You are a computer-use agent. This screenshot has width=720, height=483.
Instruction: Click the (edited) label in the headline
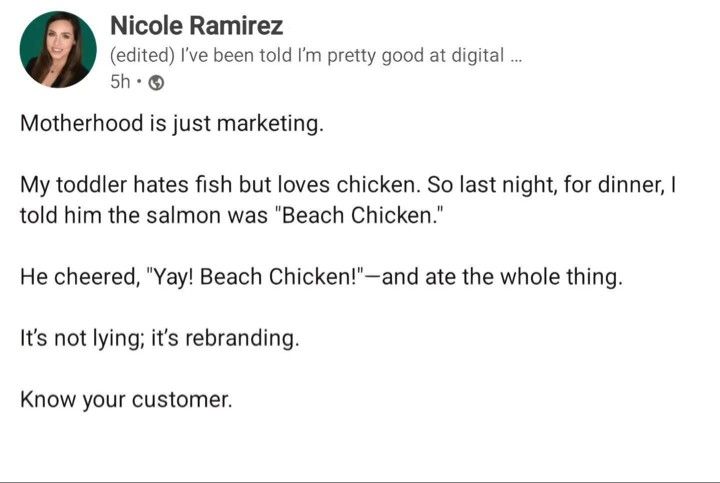(x=142, y=56)
